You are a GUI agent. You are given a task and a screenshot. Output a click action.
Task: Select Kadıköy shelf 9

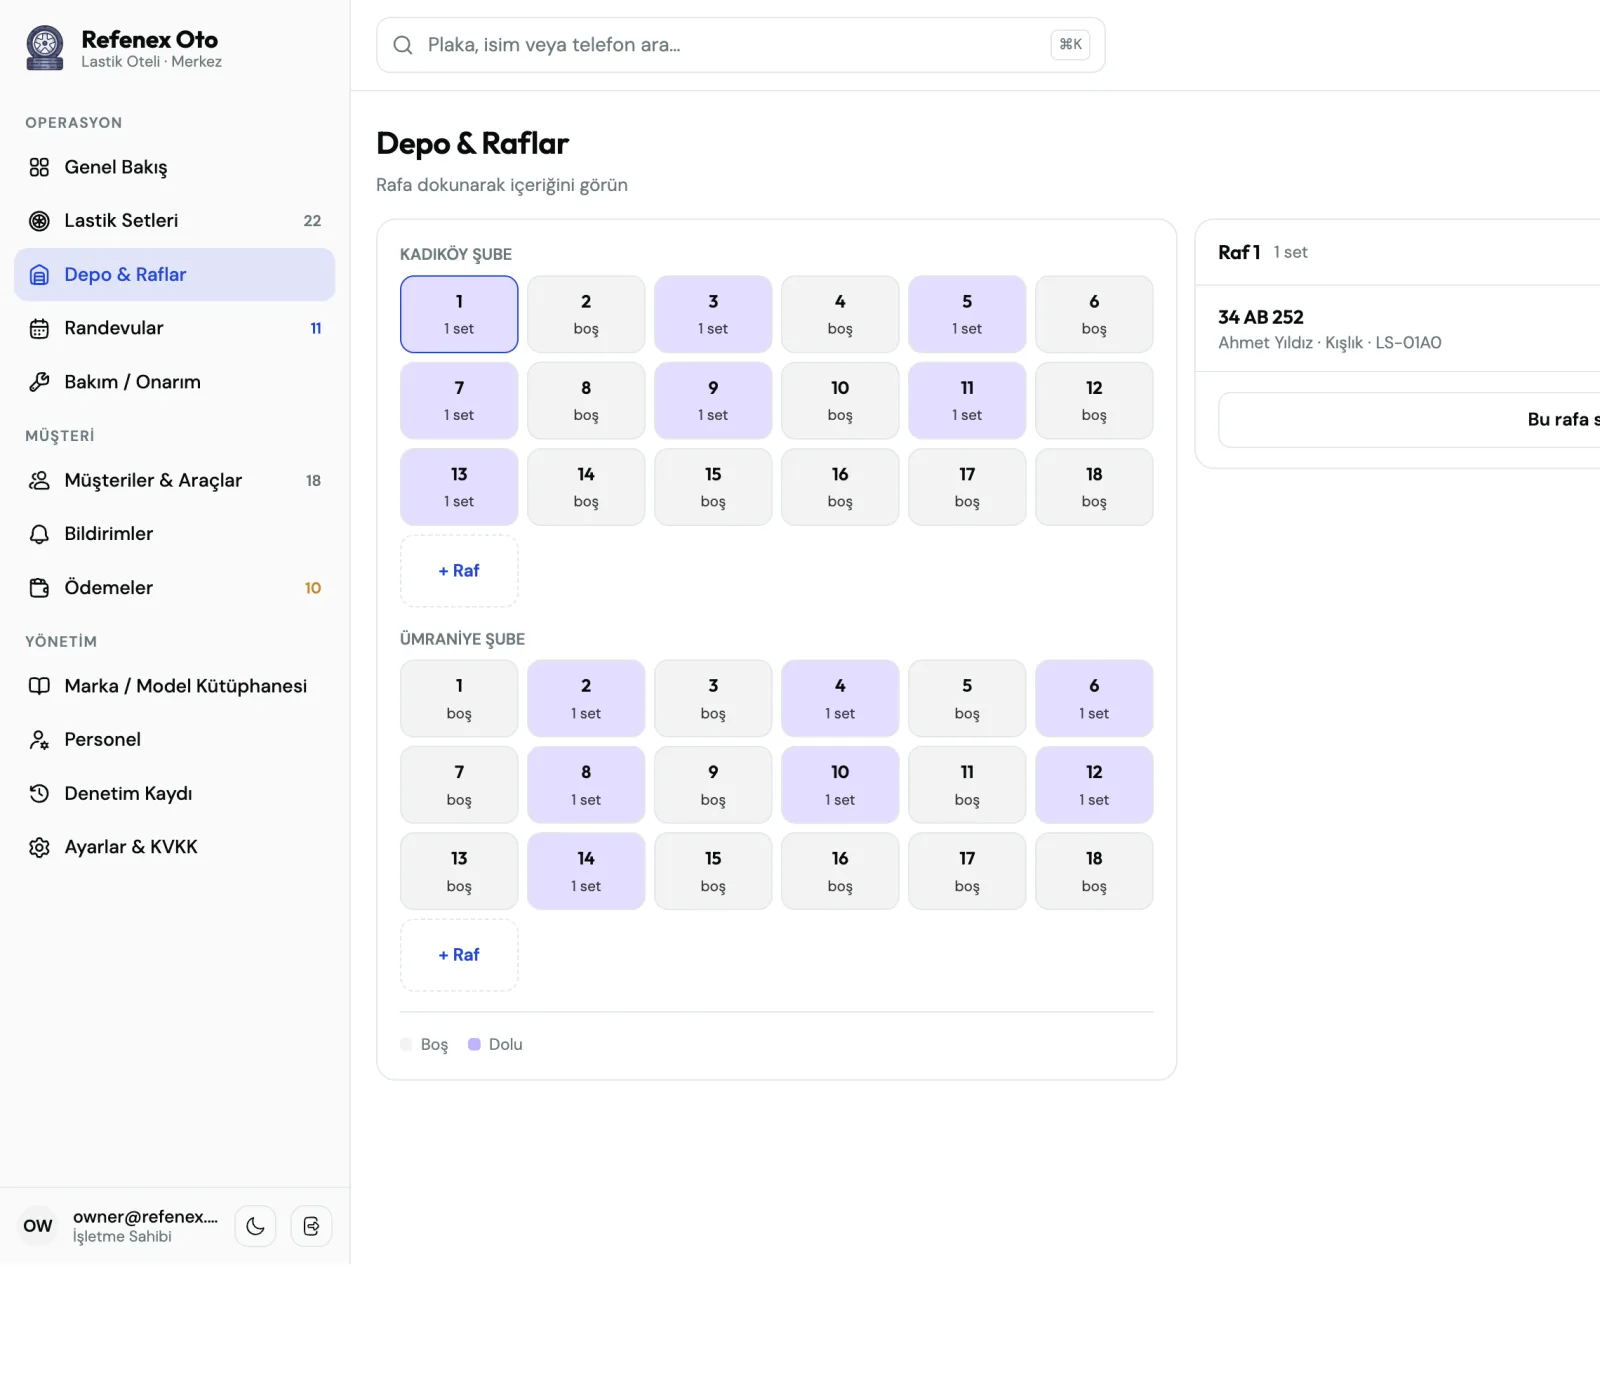[713, 400]
